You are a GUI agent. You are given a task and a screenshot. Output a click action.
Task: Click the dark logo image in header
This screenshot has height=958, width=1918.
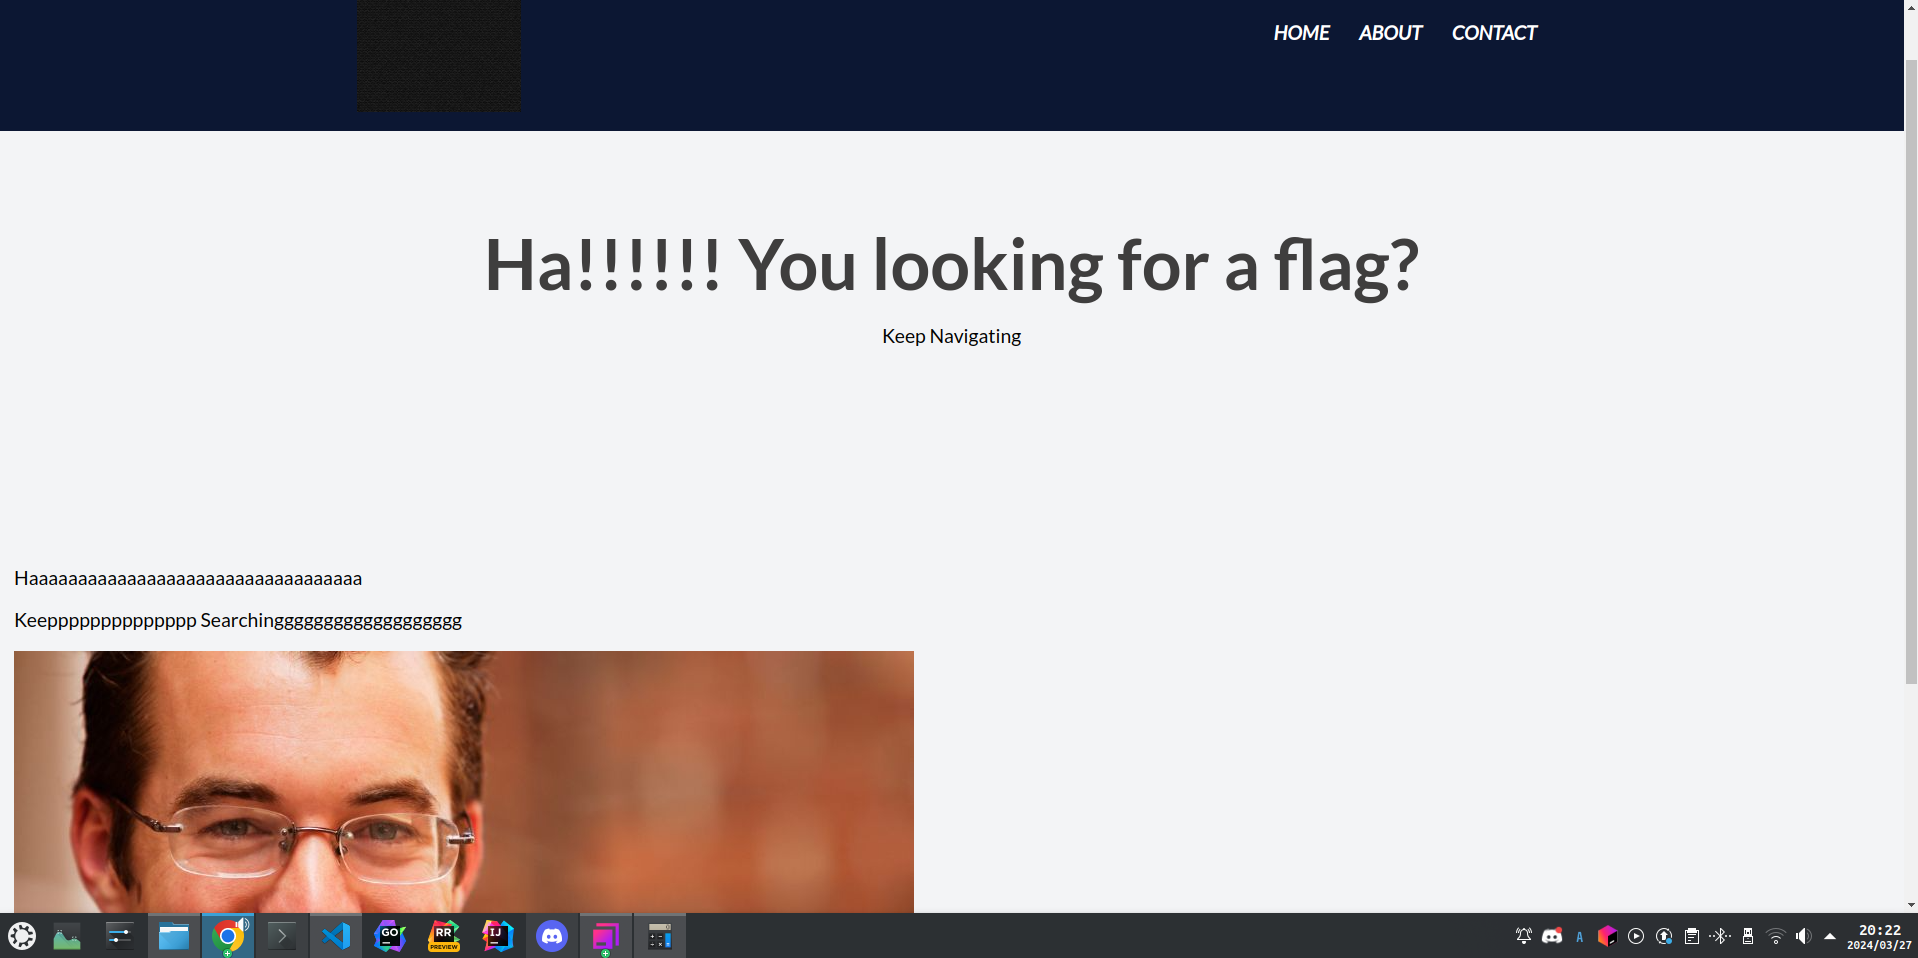click(x=440, y=55)
